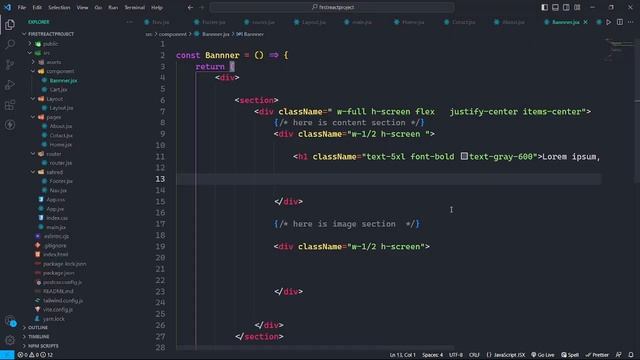Viewport: 640px width, 360px height.
Task: Open Cart.jsx in explorer
Action: (58, 89)
